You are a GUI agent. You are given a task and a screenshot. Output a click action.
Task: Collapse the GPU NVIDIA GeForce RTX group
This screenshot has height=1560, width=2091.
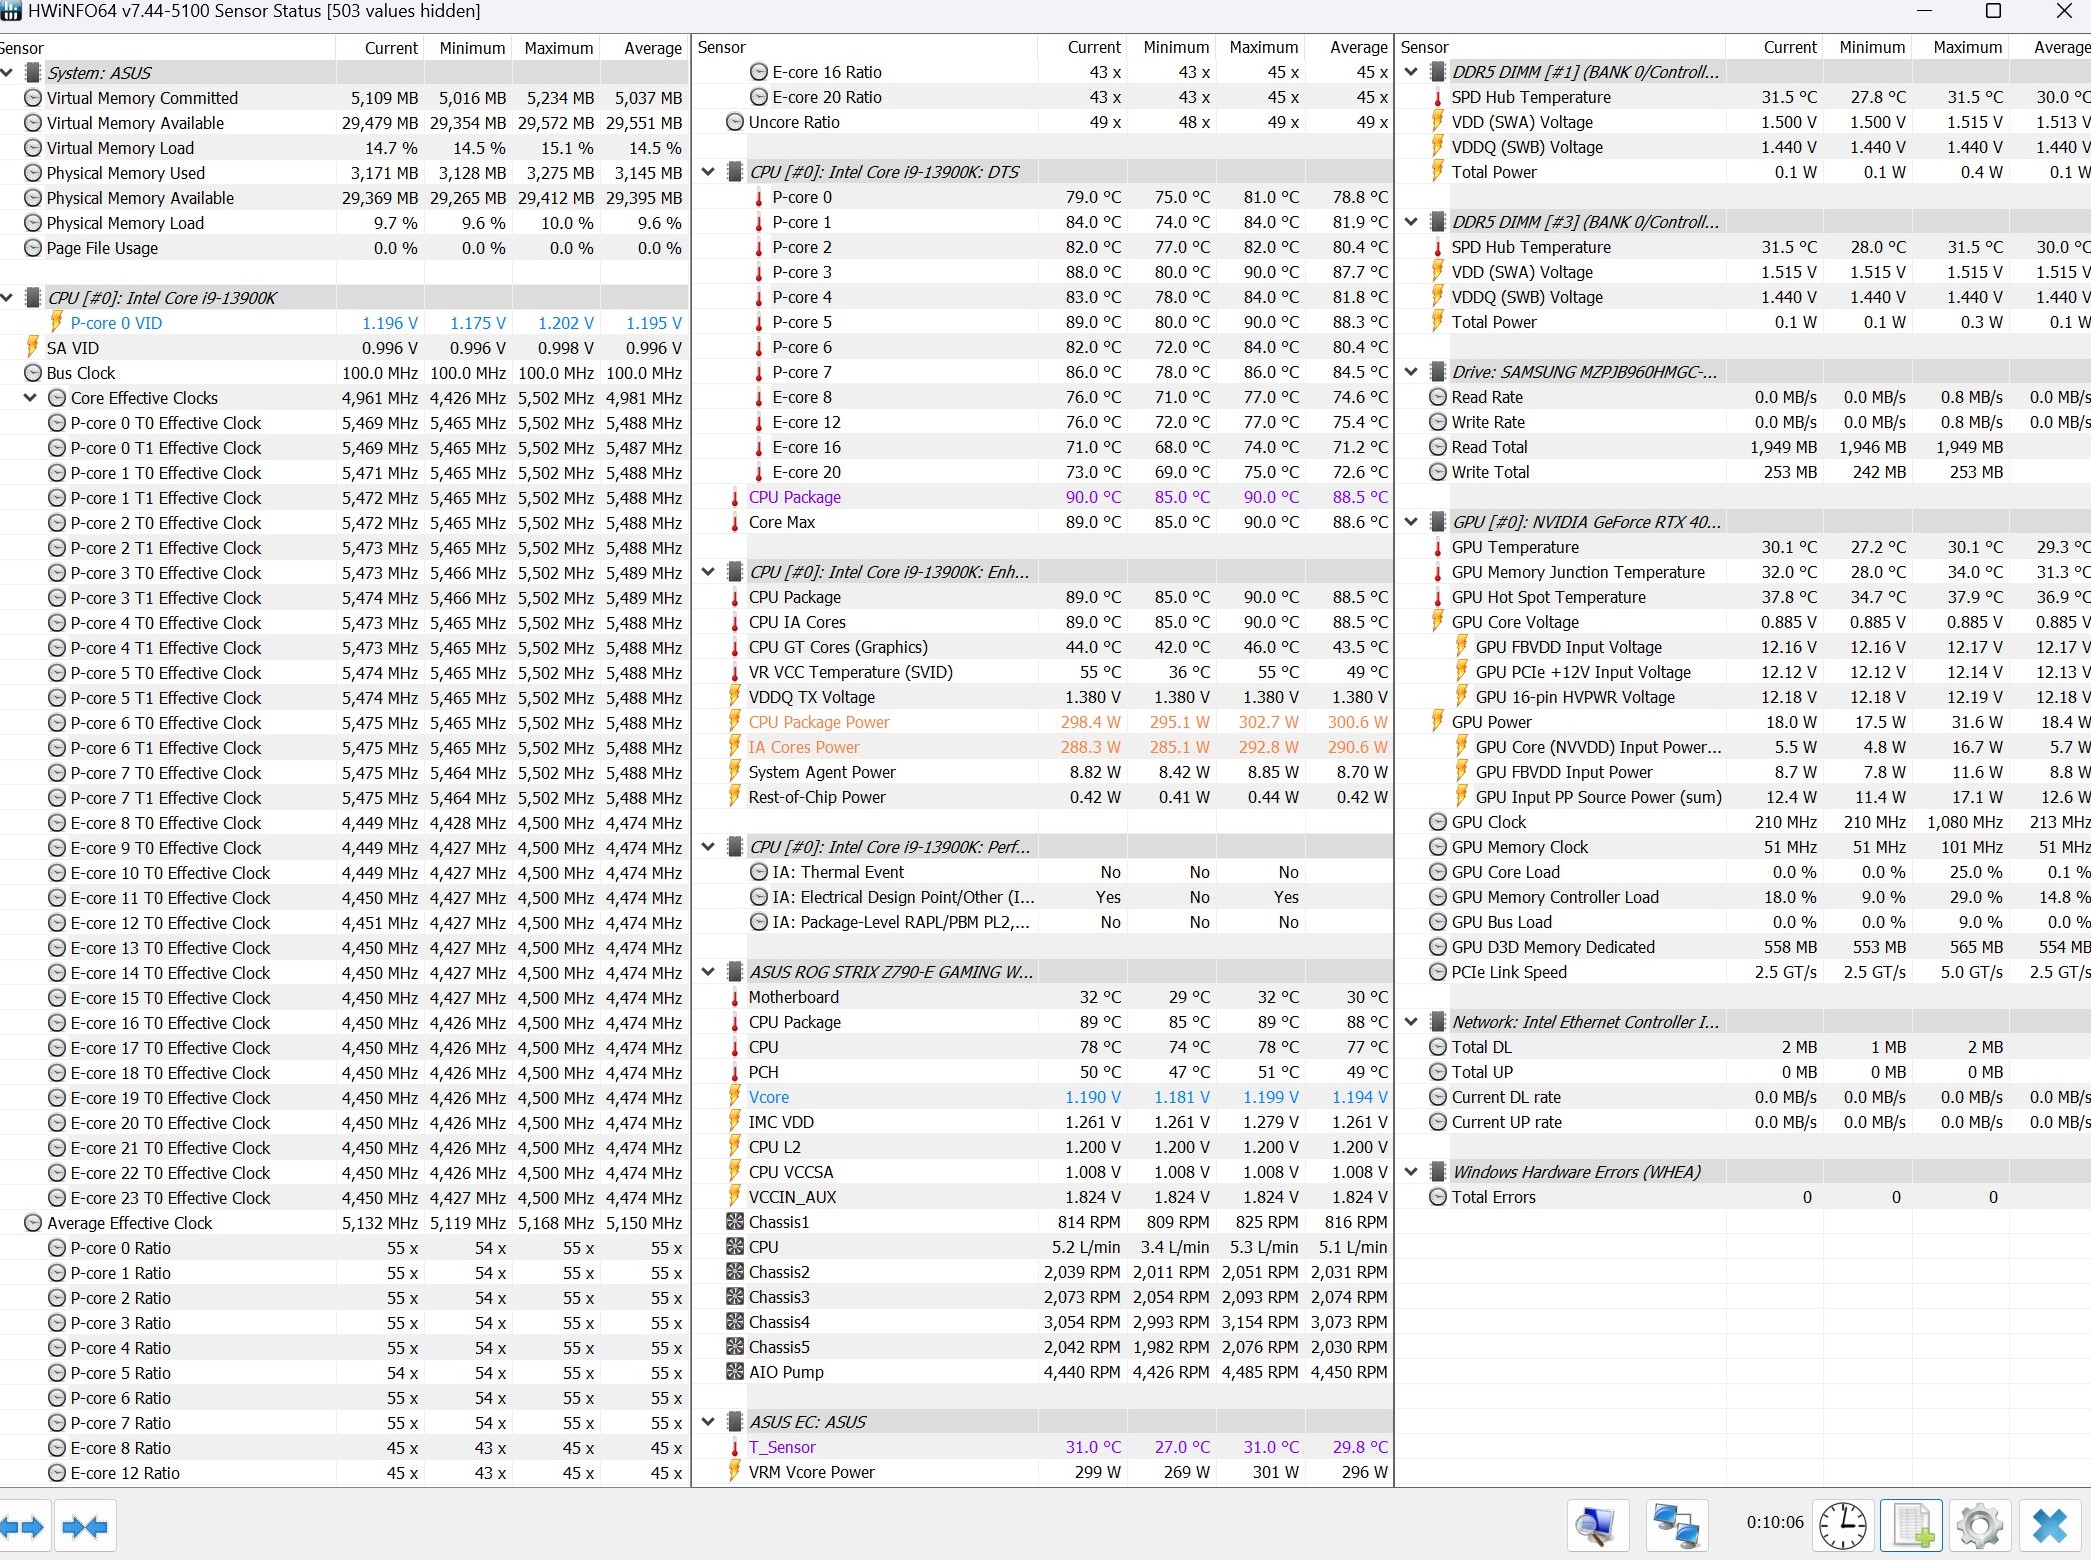(1412, 522)
